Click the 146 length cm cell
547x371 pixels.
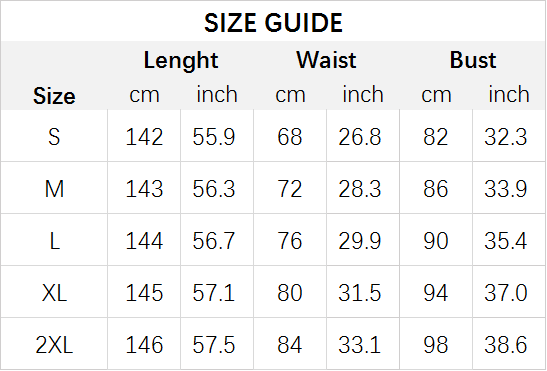pos(144,345)
